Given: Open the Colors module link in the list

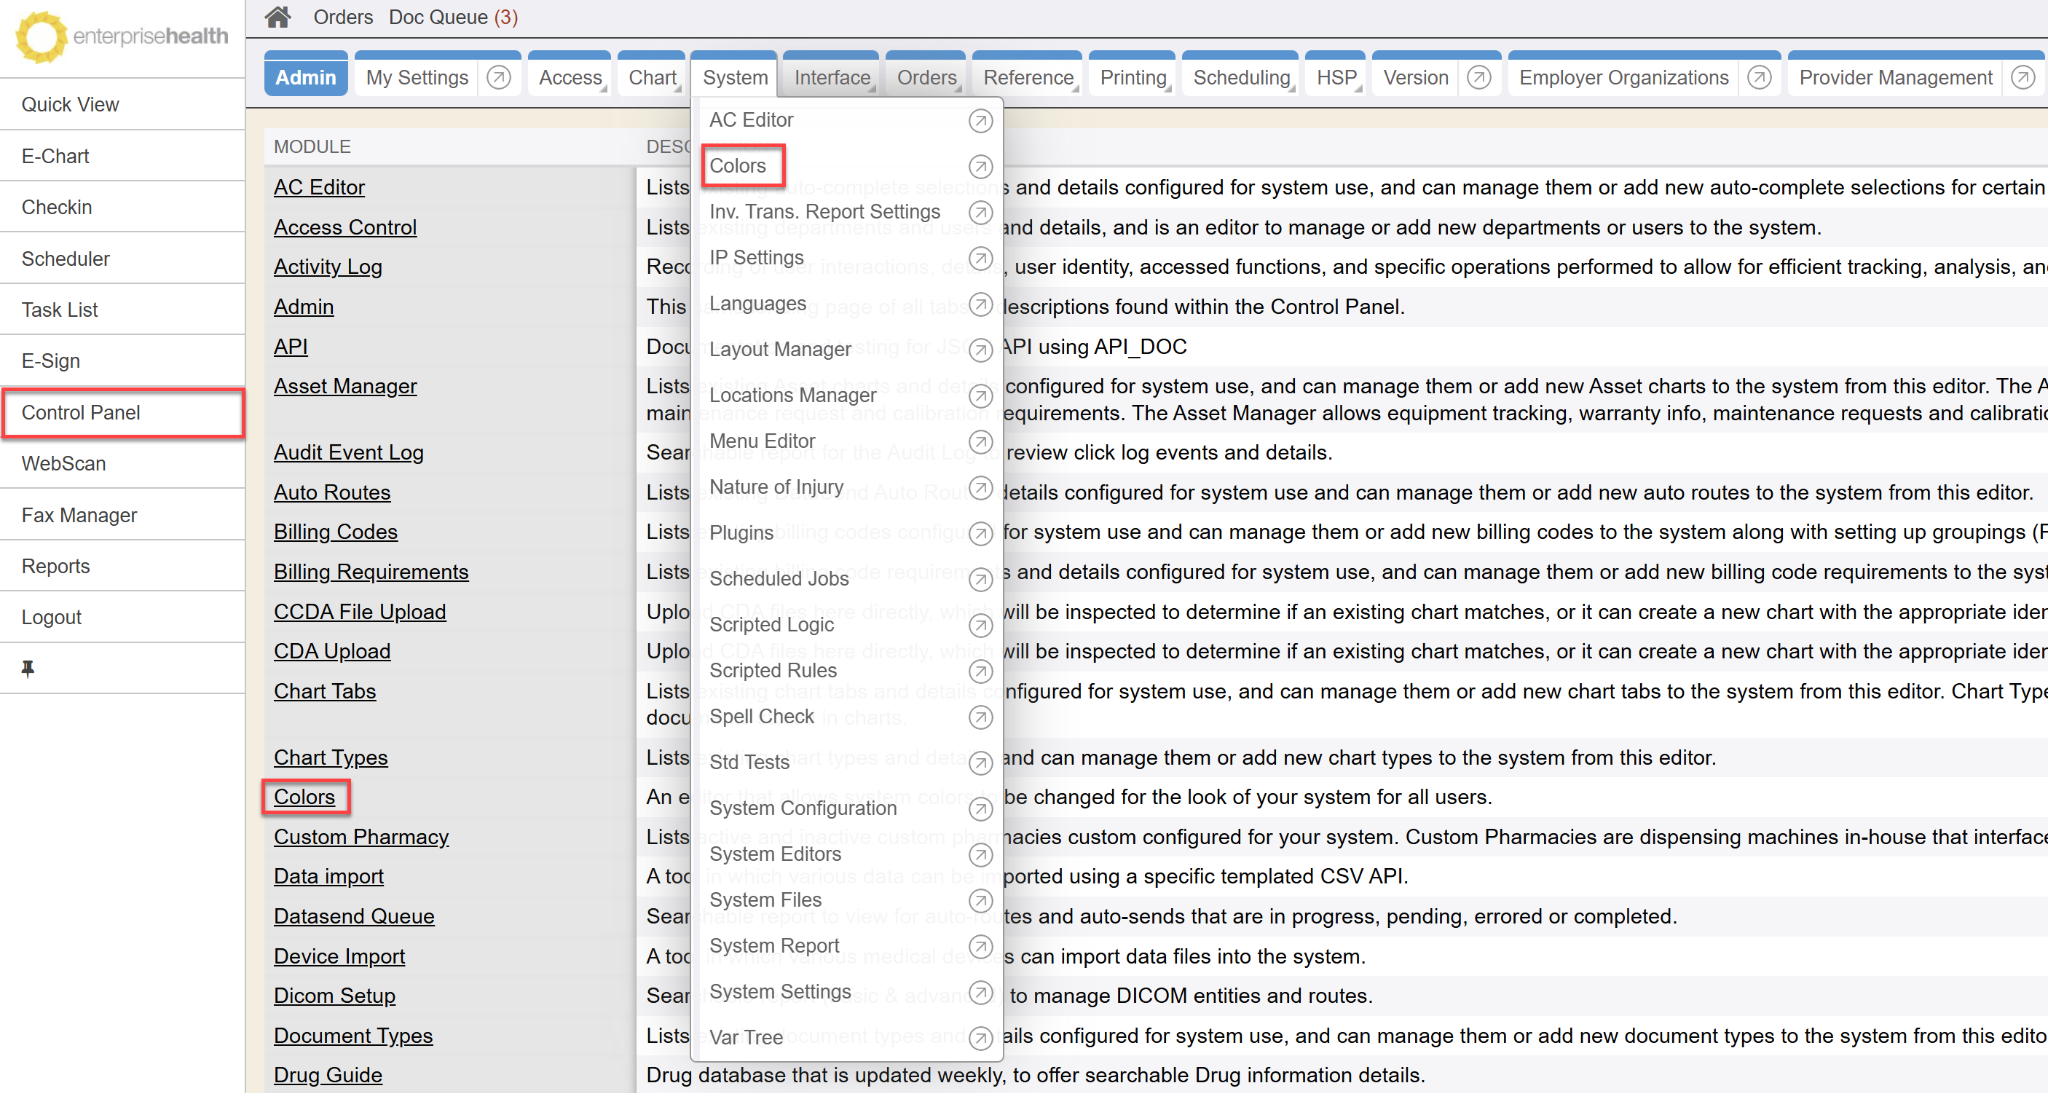Looking at the screenshot, I should tap(304, 797).
